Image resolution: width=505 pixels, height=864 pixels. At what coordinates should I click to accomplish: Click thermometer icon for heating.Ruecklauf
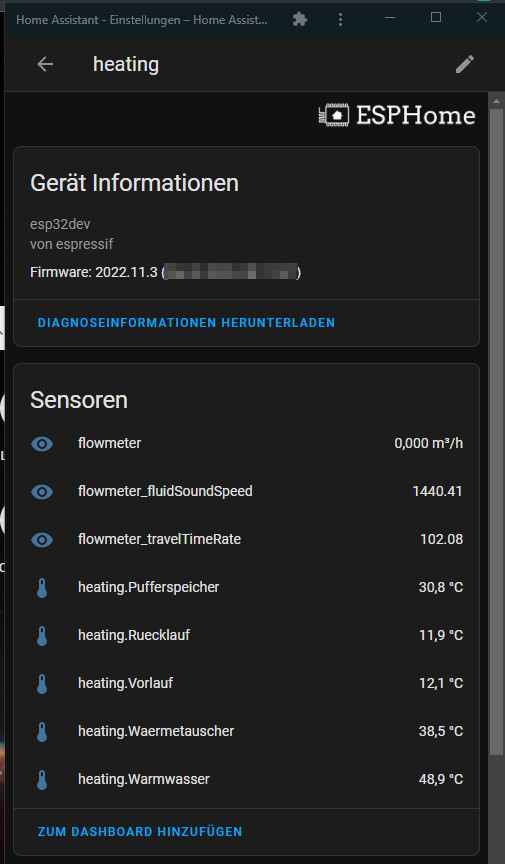[x=42, y=636]
